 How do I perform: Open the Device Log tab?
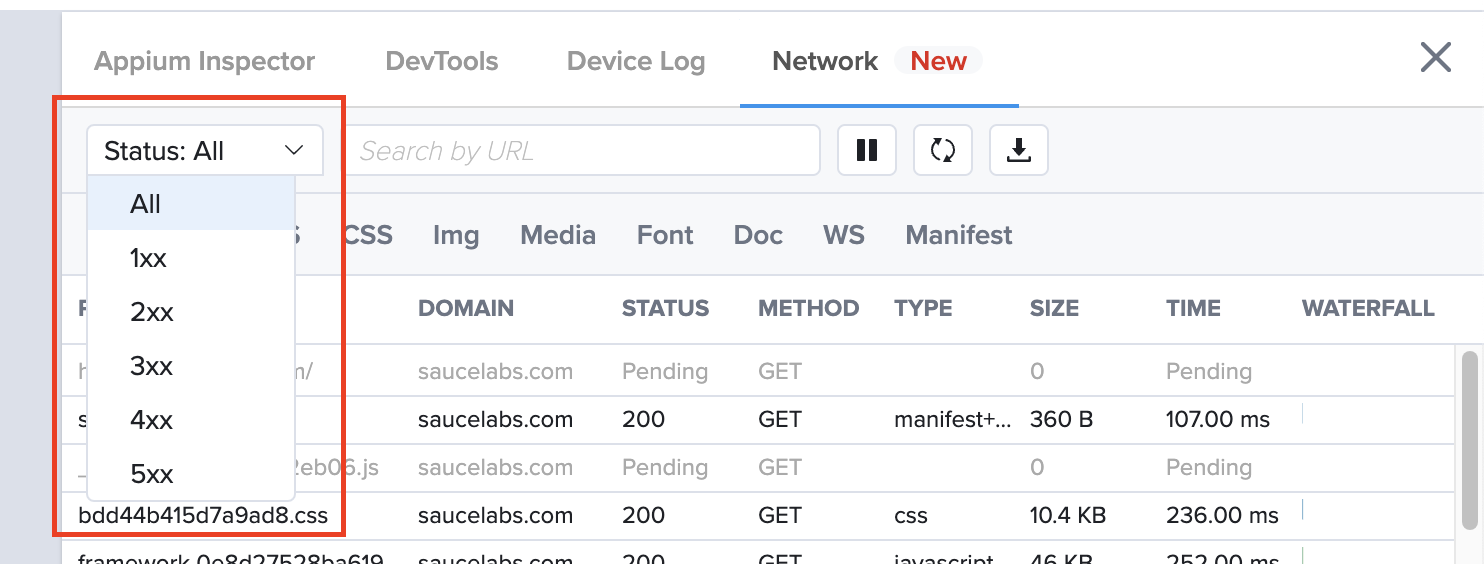(635, 62)
